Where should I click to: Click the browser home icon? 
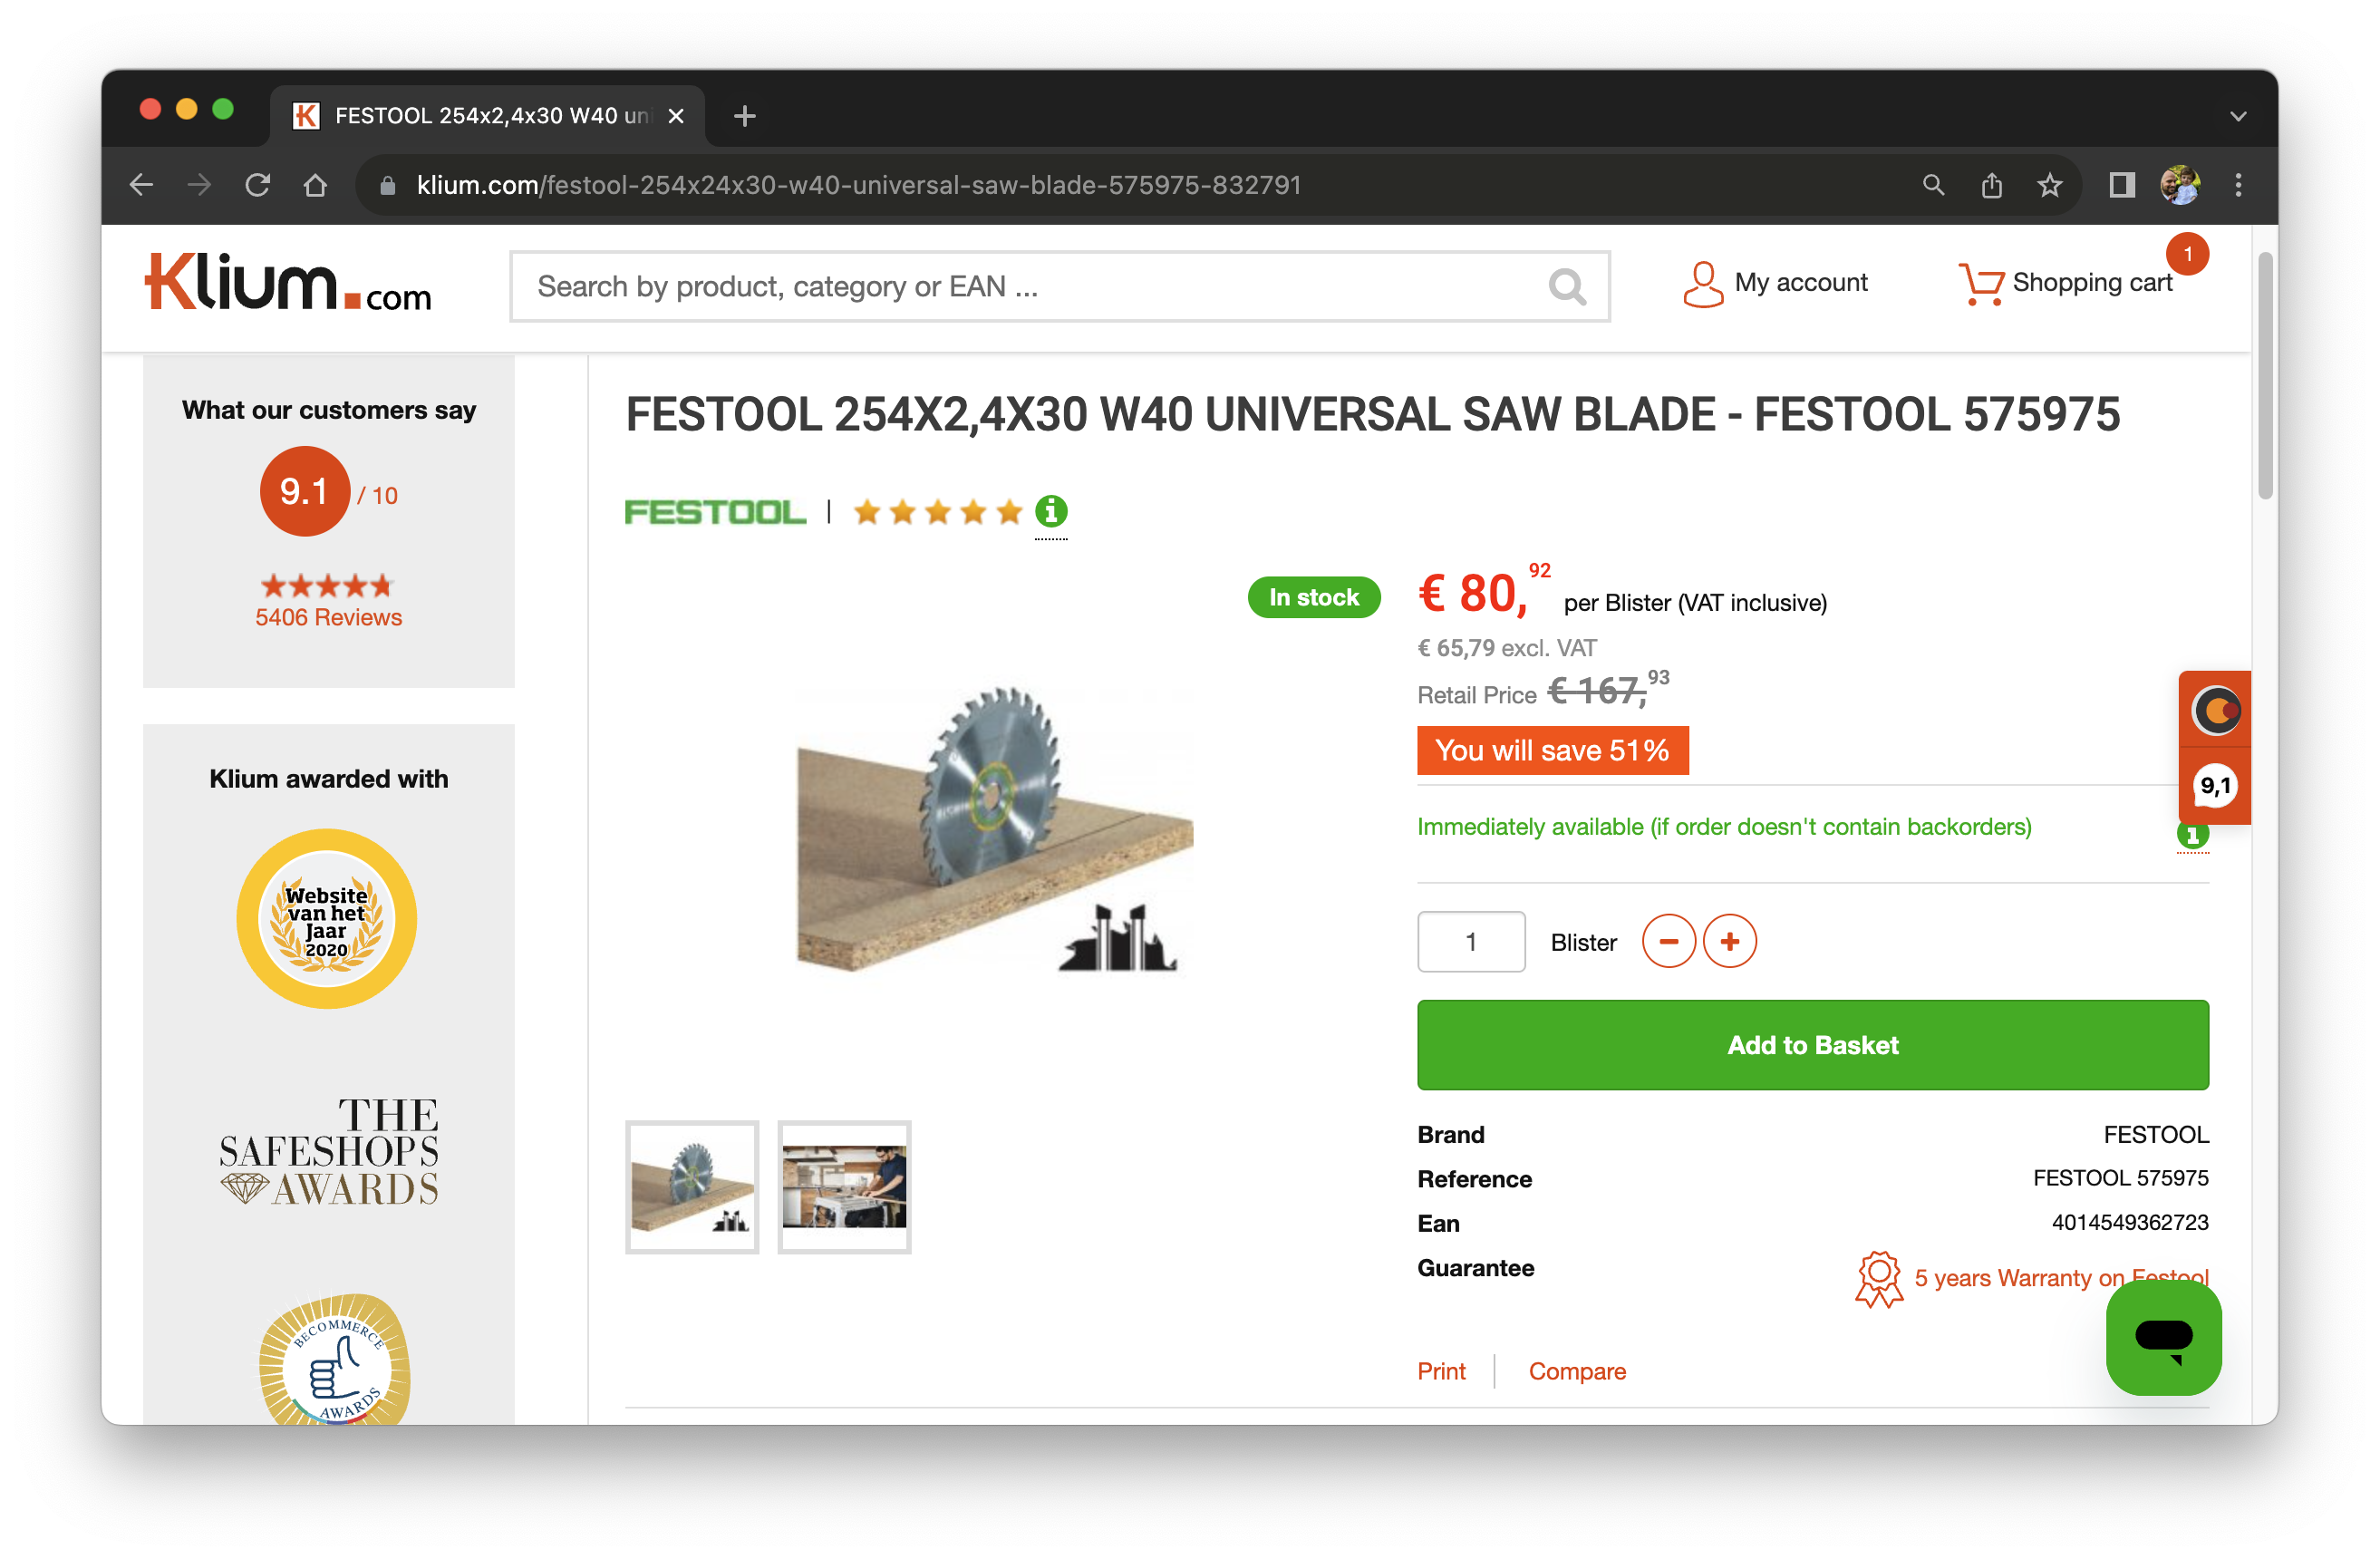point(316,185)
